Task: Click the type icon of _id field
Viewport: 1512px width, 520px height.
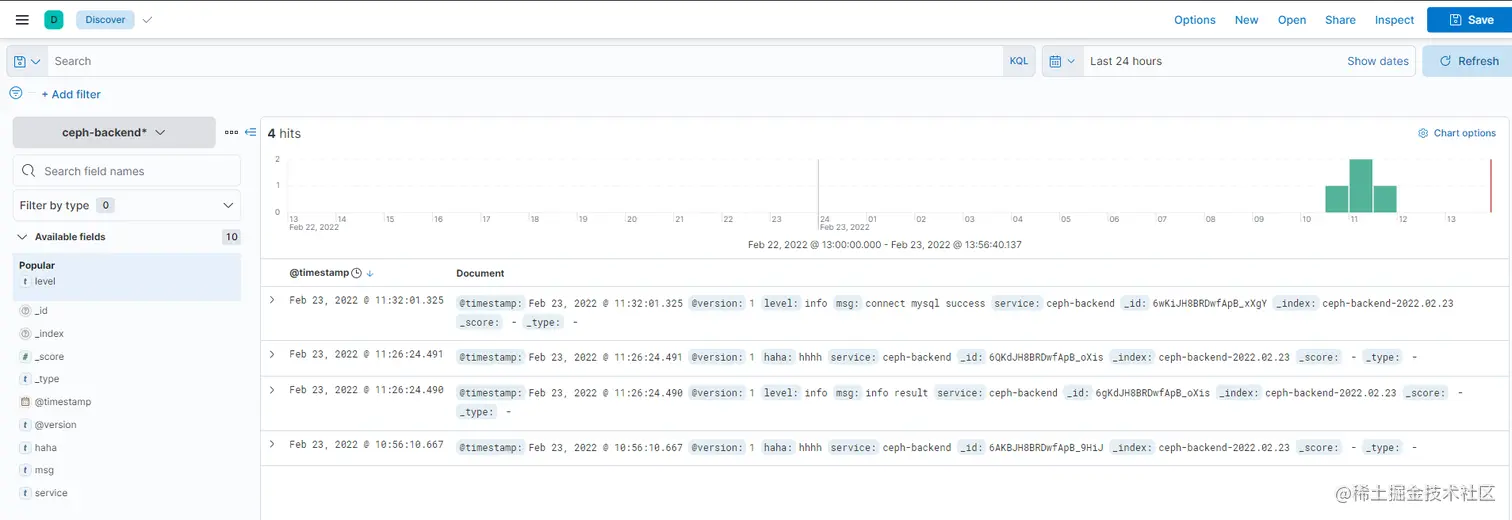Action: tap(25, 311)
